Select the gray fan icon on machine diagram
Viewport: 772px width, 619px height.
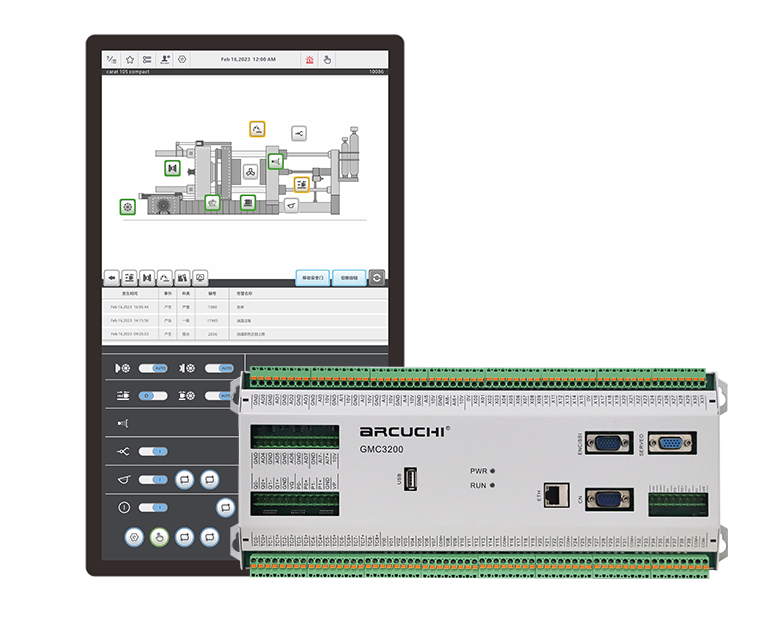250,171
